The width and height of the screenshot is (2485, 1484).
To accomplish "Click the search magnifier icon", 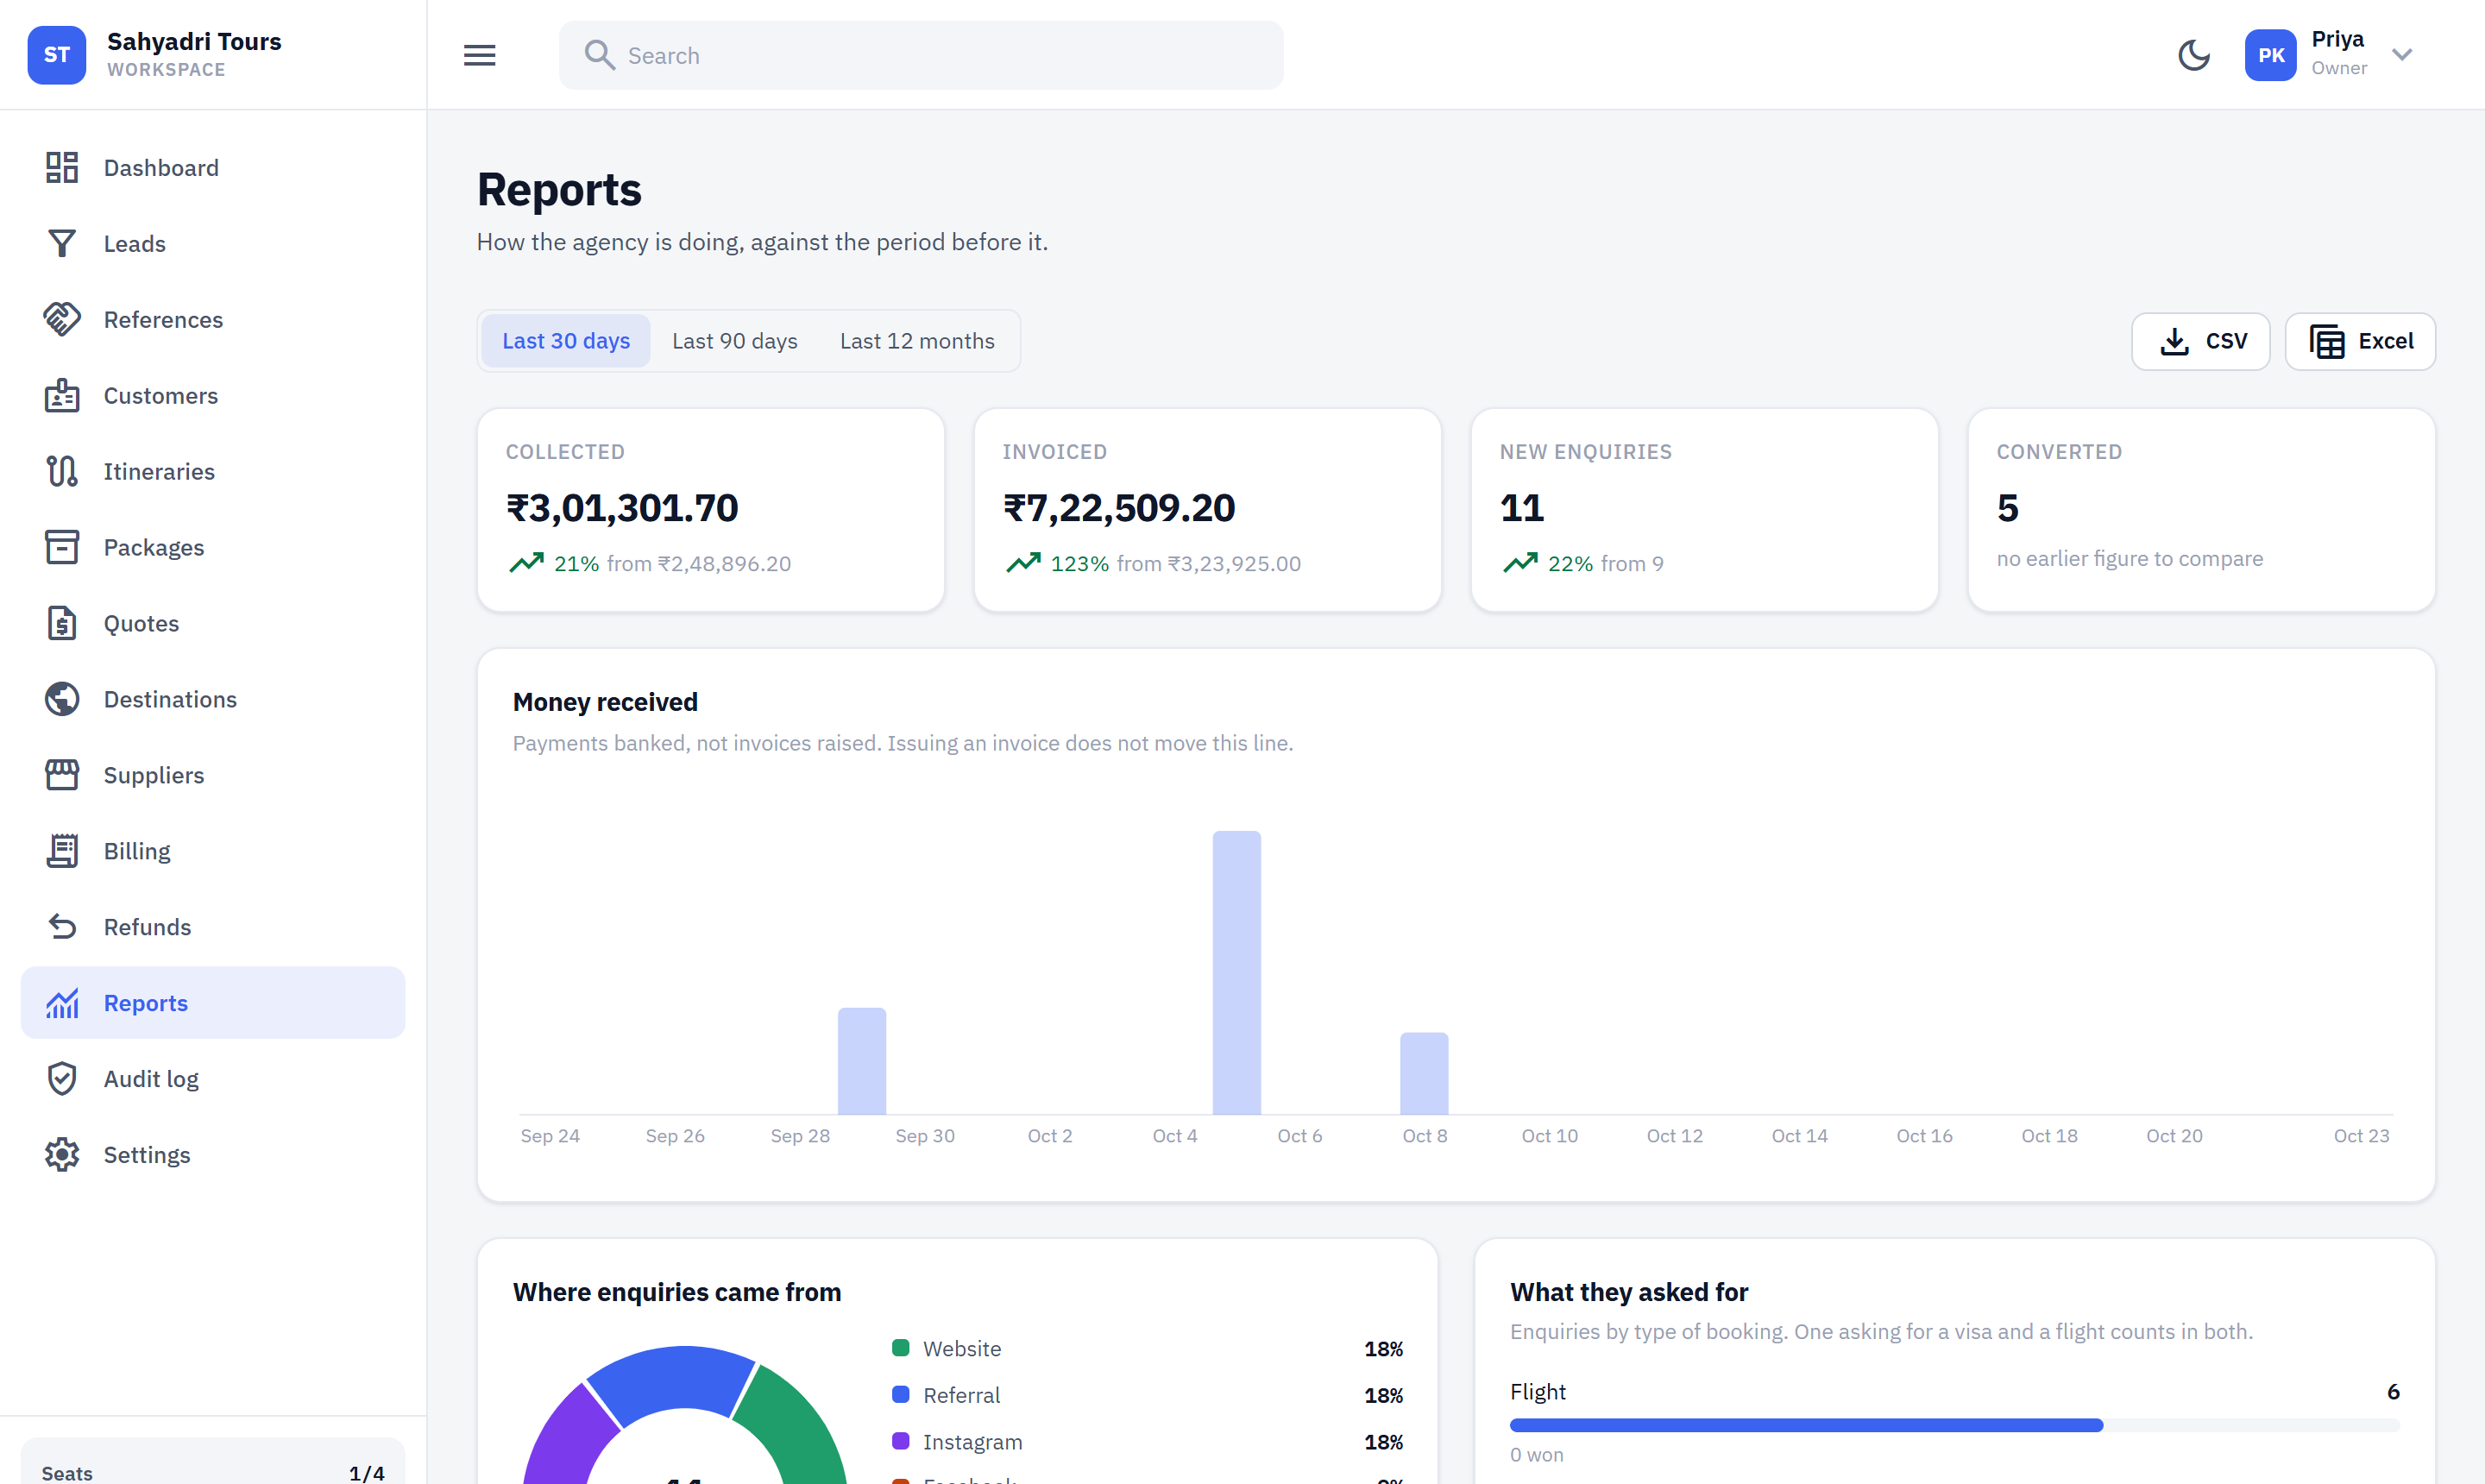I will (600, 55).
